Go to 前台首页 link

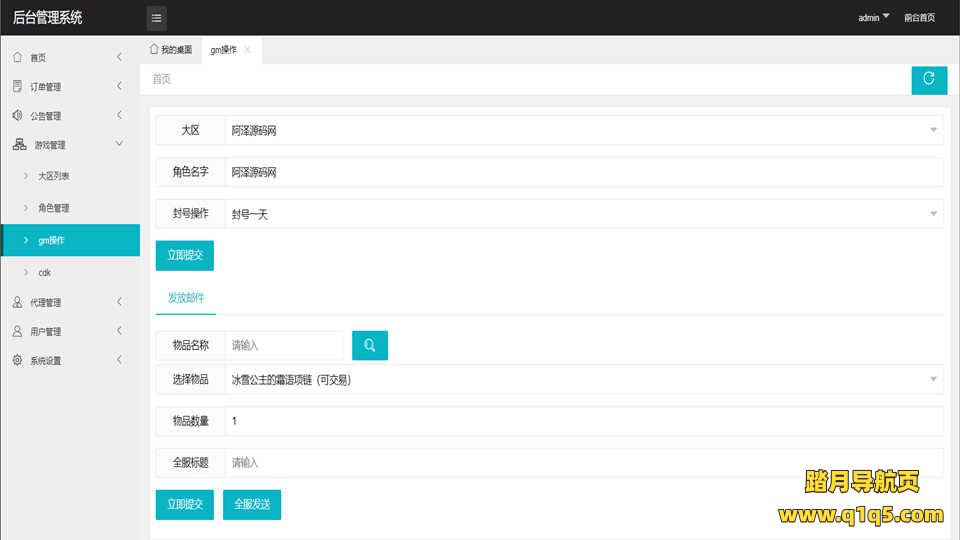pyautogui.click(x=919, y=18)
